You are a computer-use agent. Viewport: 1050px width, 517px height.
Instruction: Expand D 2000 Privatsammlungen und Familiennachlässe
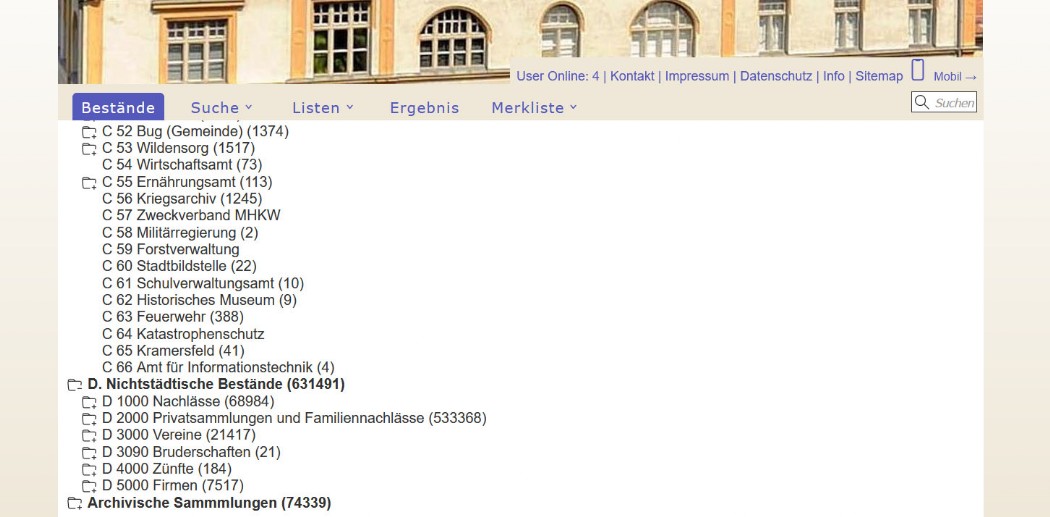[88, 419]
